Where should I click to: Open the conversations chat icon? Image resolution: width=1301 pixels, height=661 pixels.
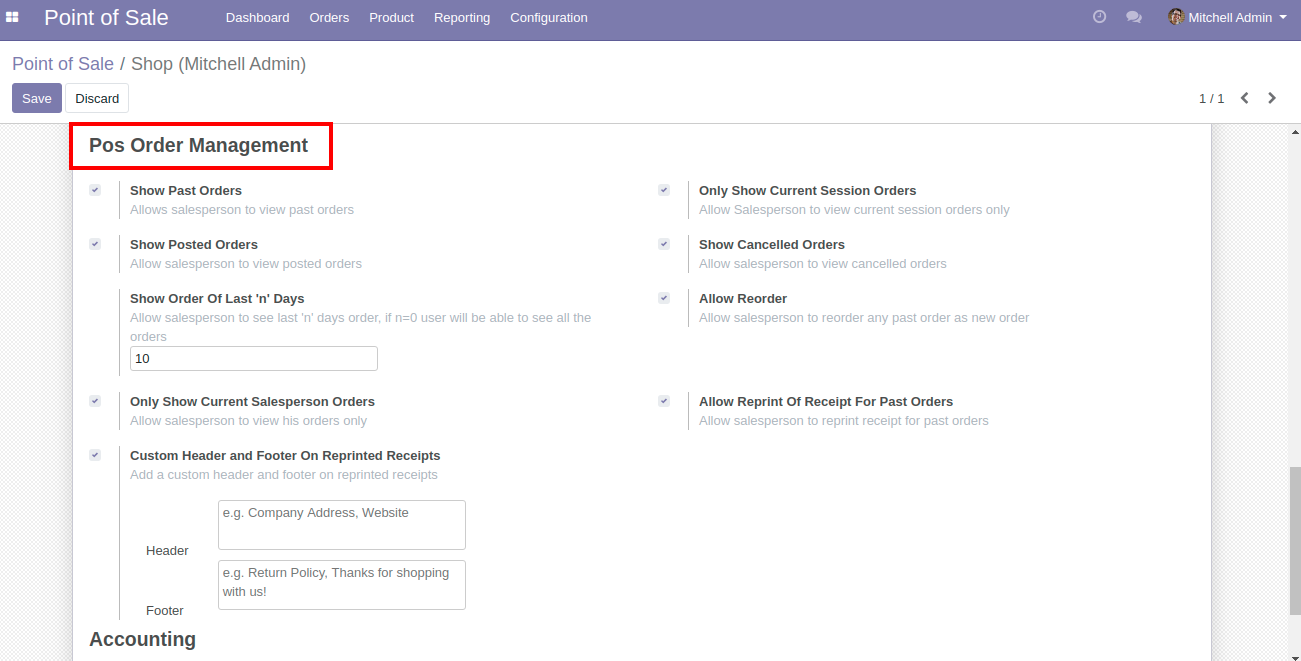[1133, 17]
